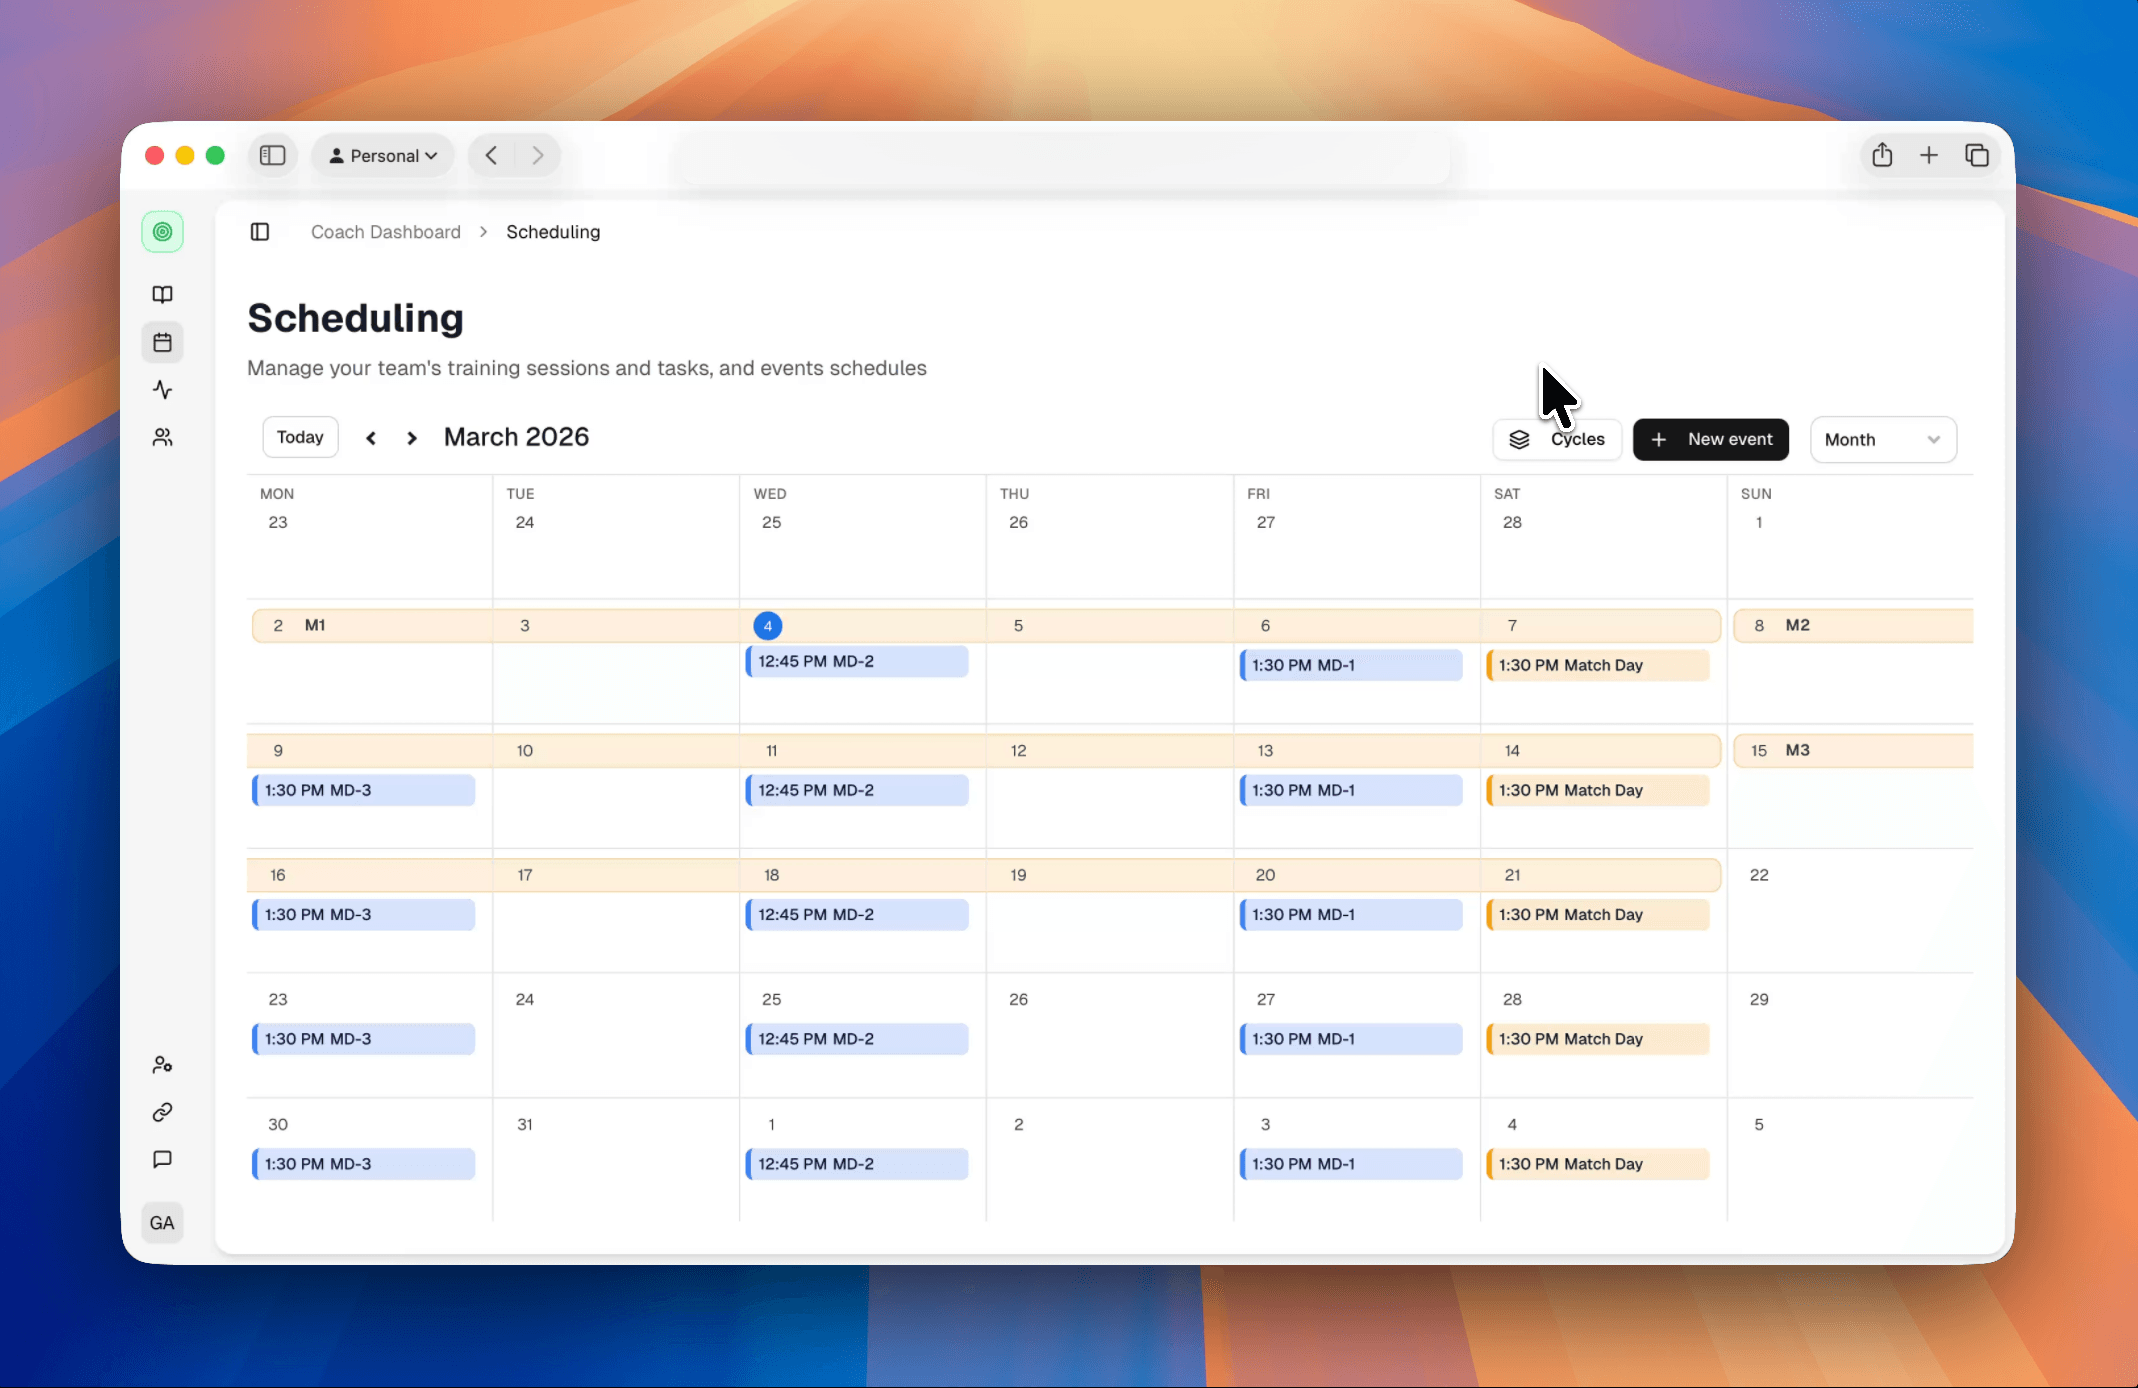Toggle the sidebar with the panel icon

[259, 231]
